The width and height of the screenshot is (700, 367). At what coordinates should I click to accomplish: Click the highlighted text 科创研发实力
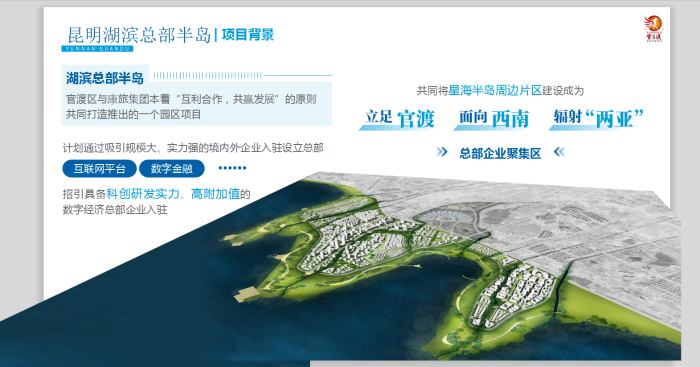point(143,194)
